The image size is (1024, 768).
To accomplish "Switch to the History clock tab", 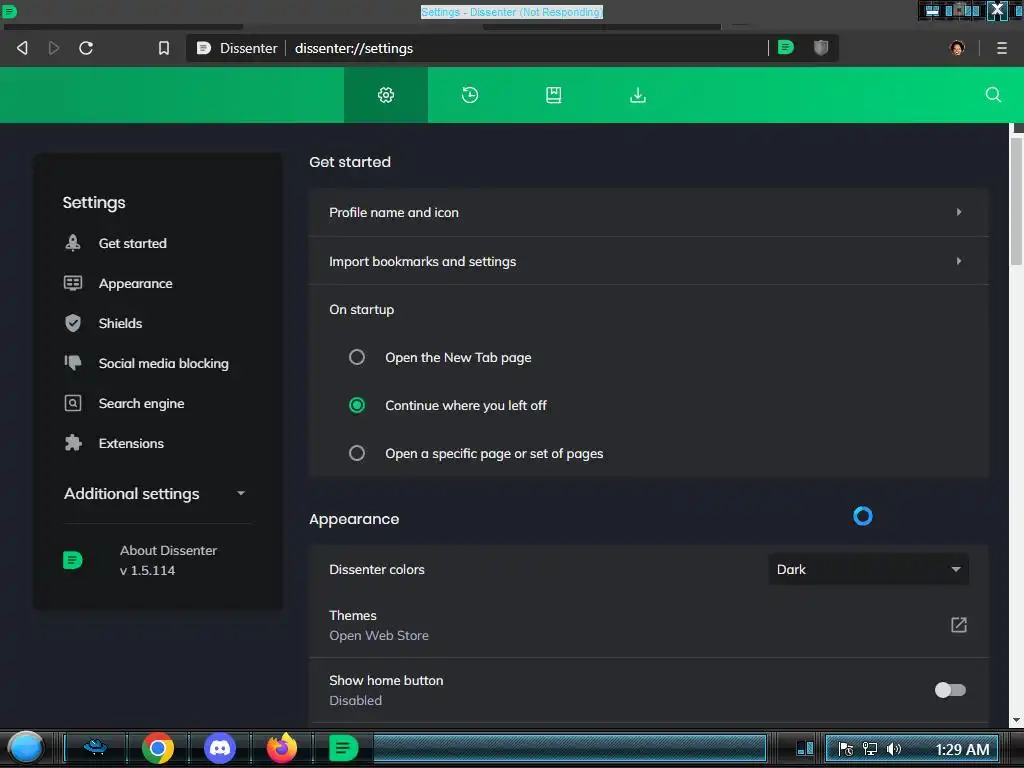I will point(470,95).
